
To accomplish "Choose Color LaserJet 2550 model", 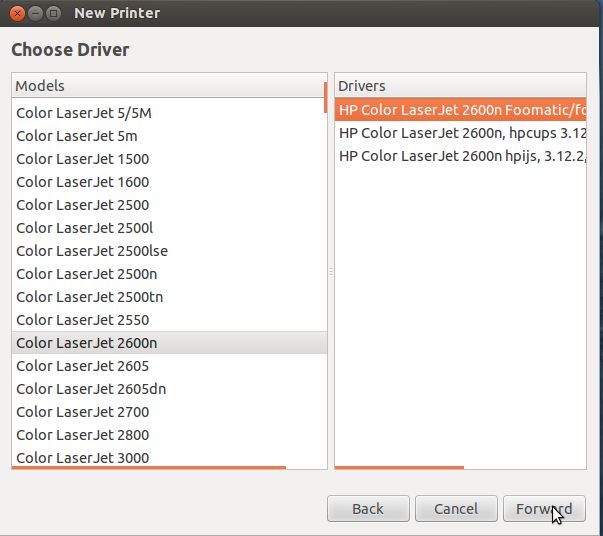I will [169, 320].
